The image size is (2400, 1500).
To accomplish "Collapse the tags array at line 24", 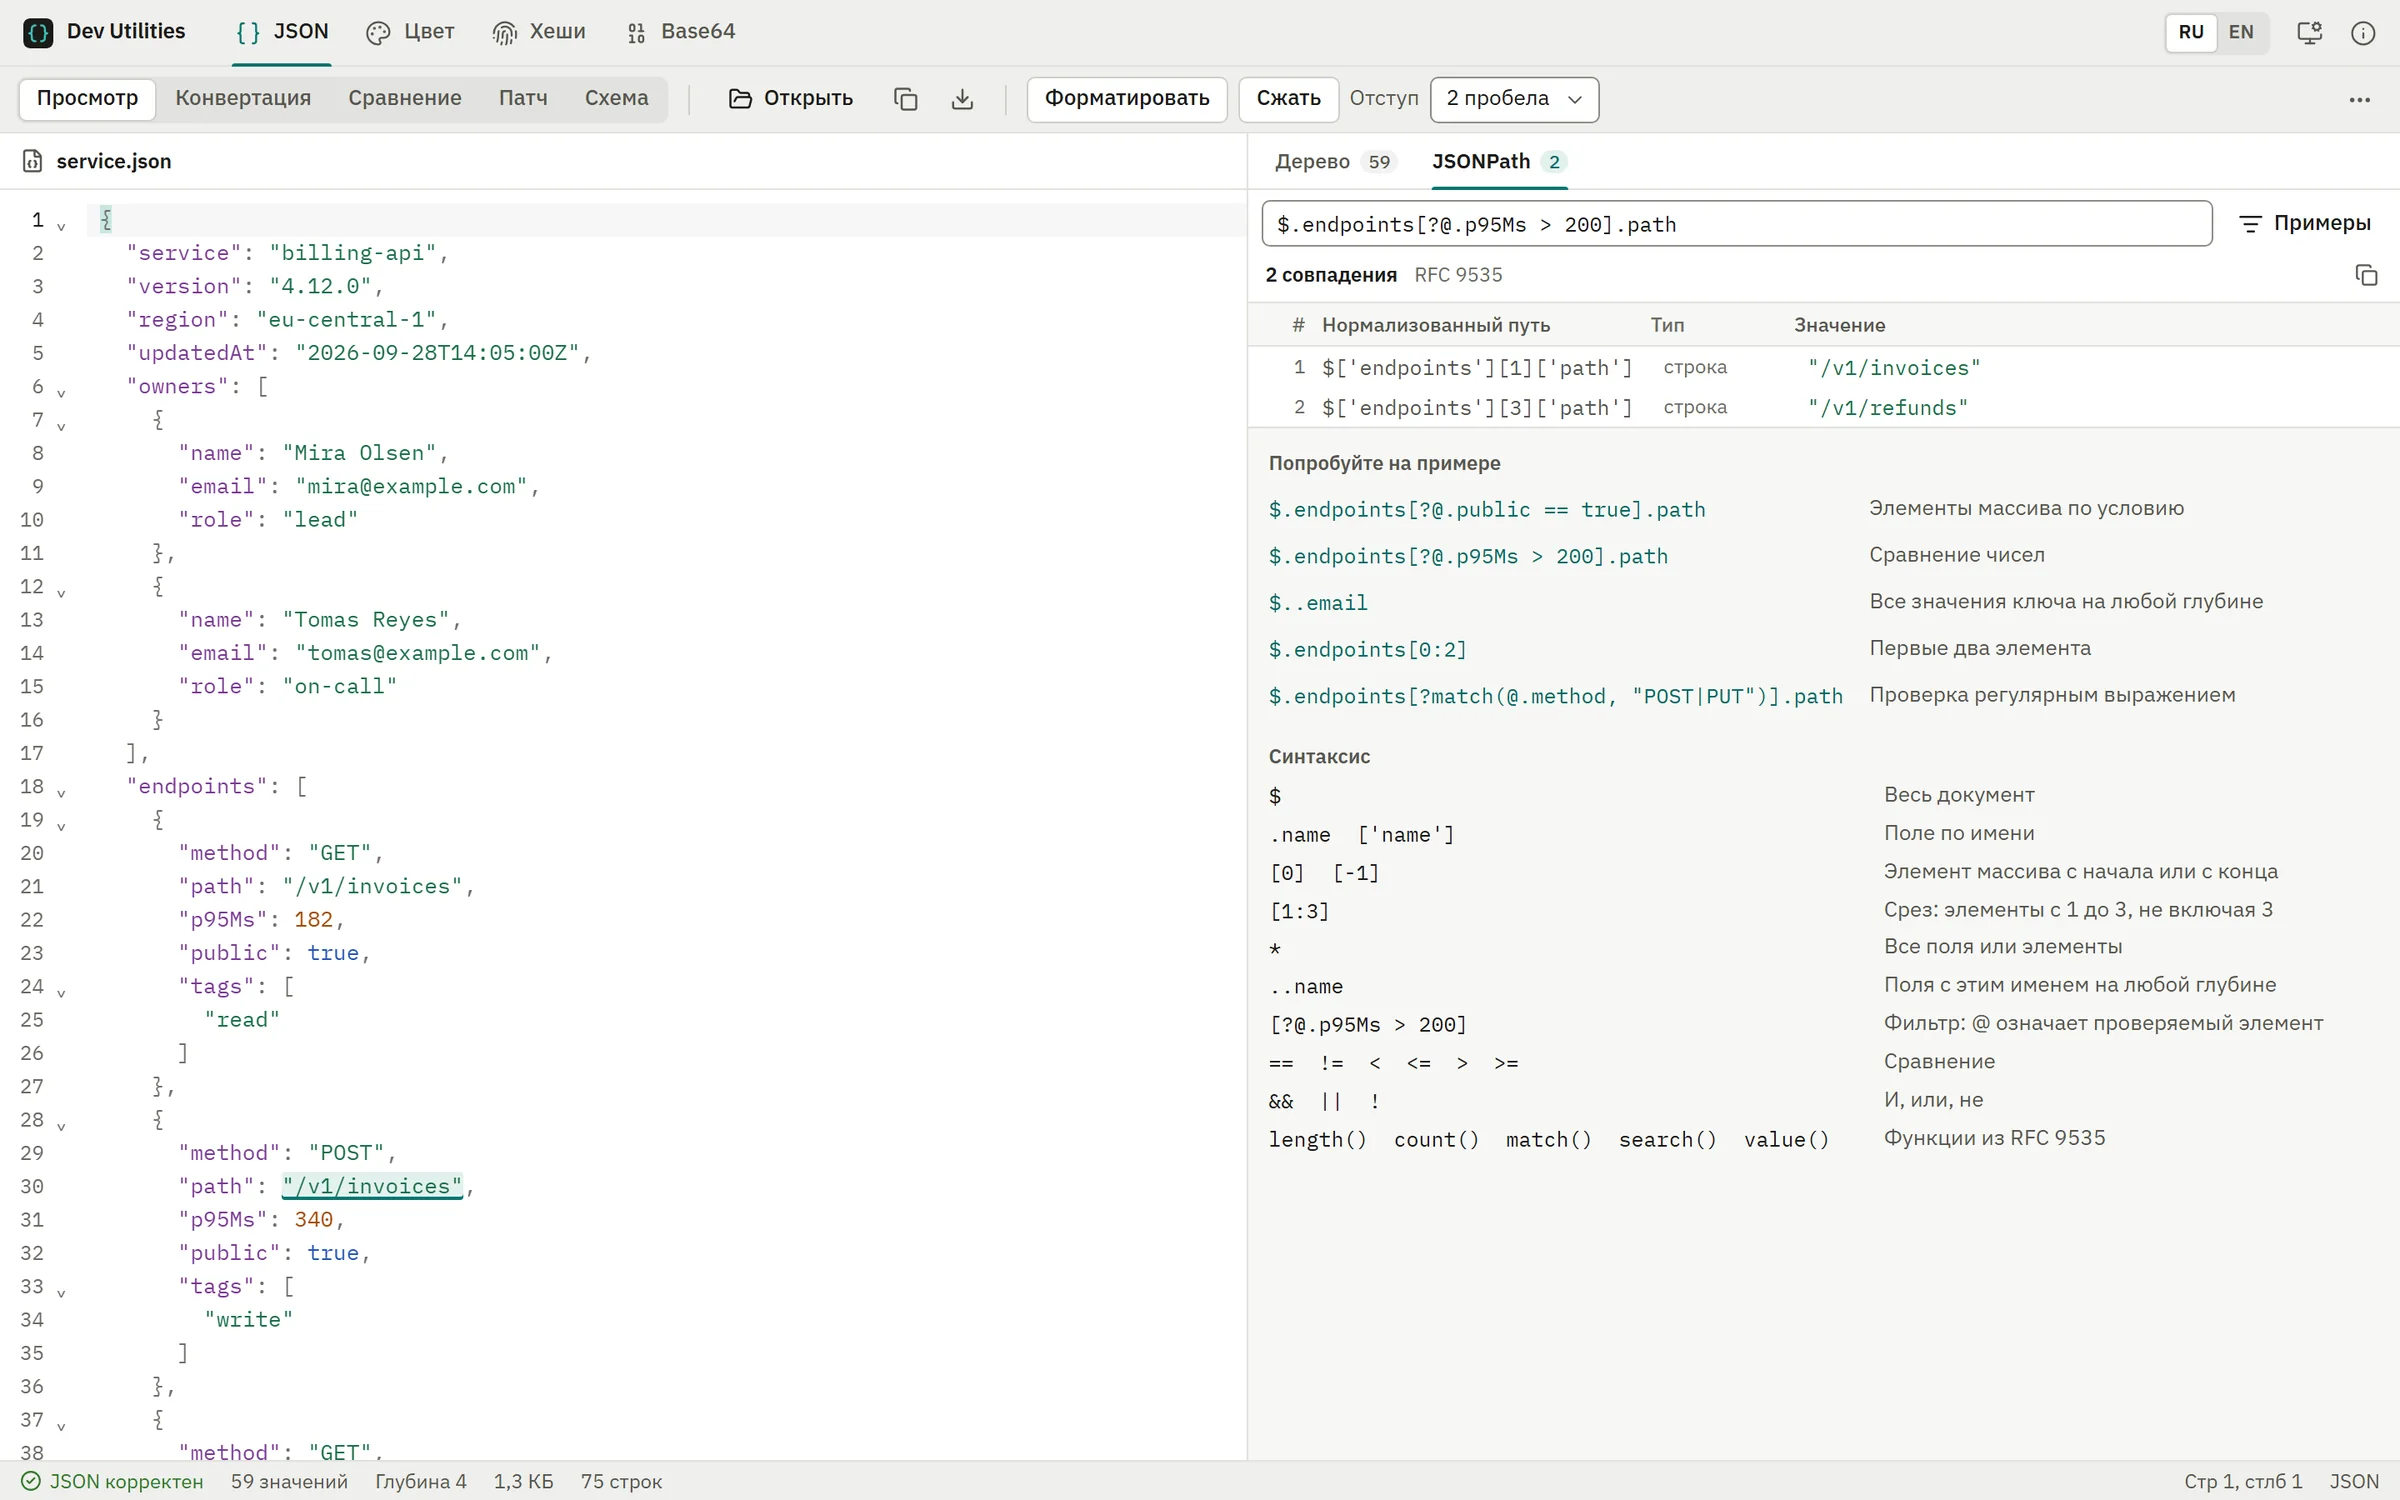I will (61, 993).
